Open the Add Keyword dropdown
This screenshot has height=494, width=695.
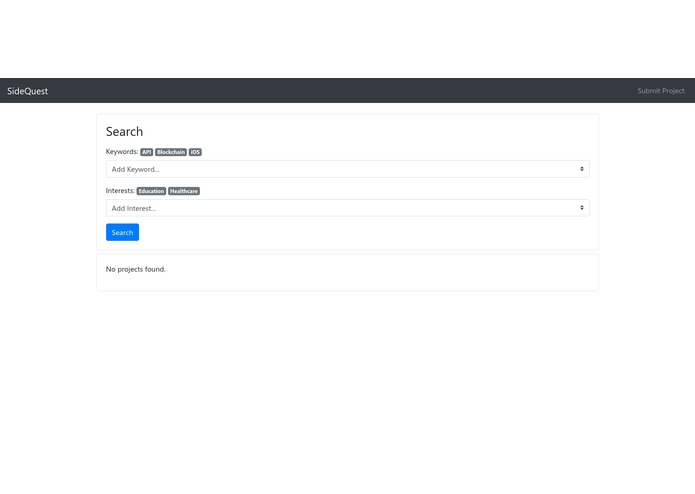(348, 169)
